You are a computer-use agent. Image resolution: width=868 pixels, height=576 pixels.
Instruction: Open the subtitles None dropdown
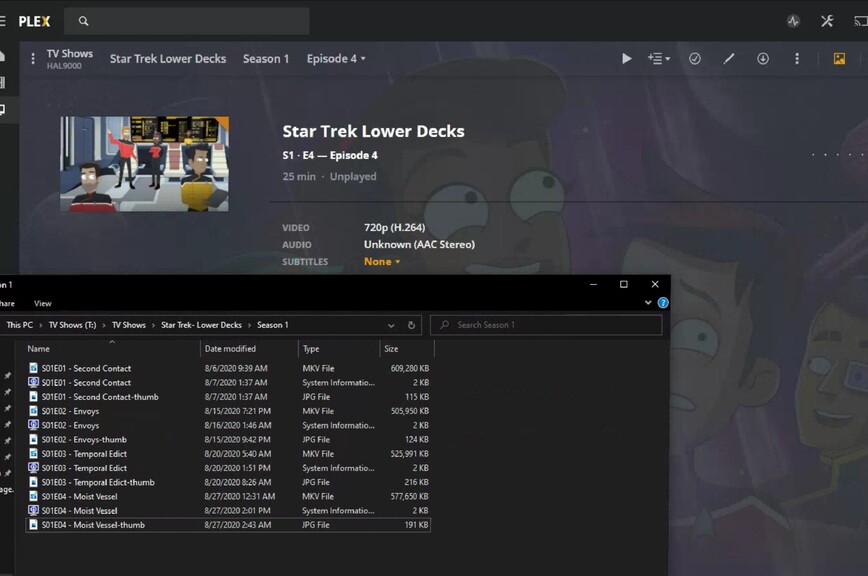click(382, 262)
